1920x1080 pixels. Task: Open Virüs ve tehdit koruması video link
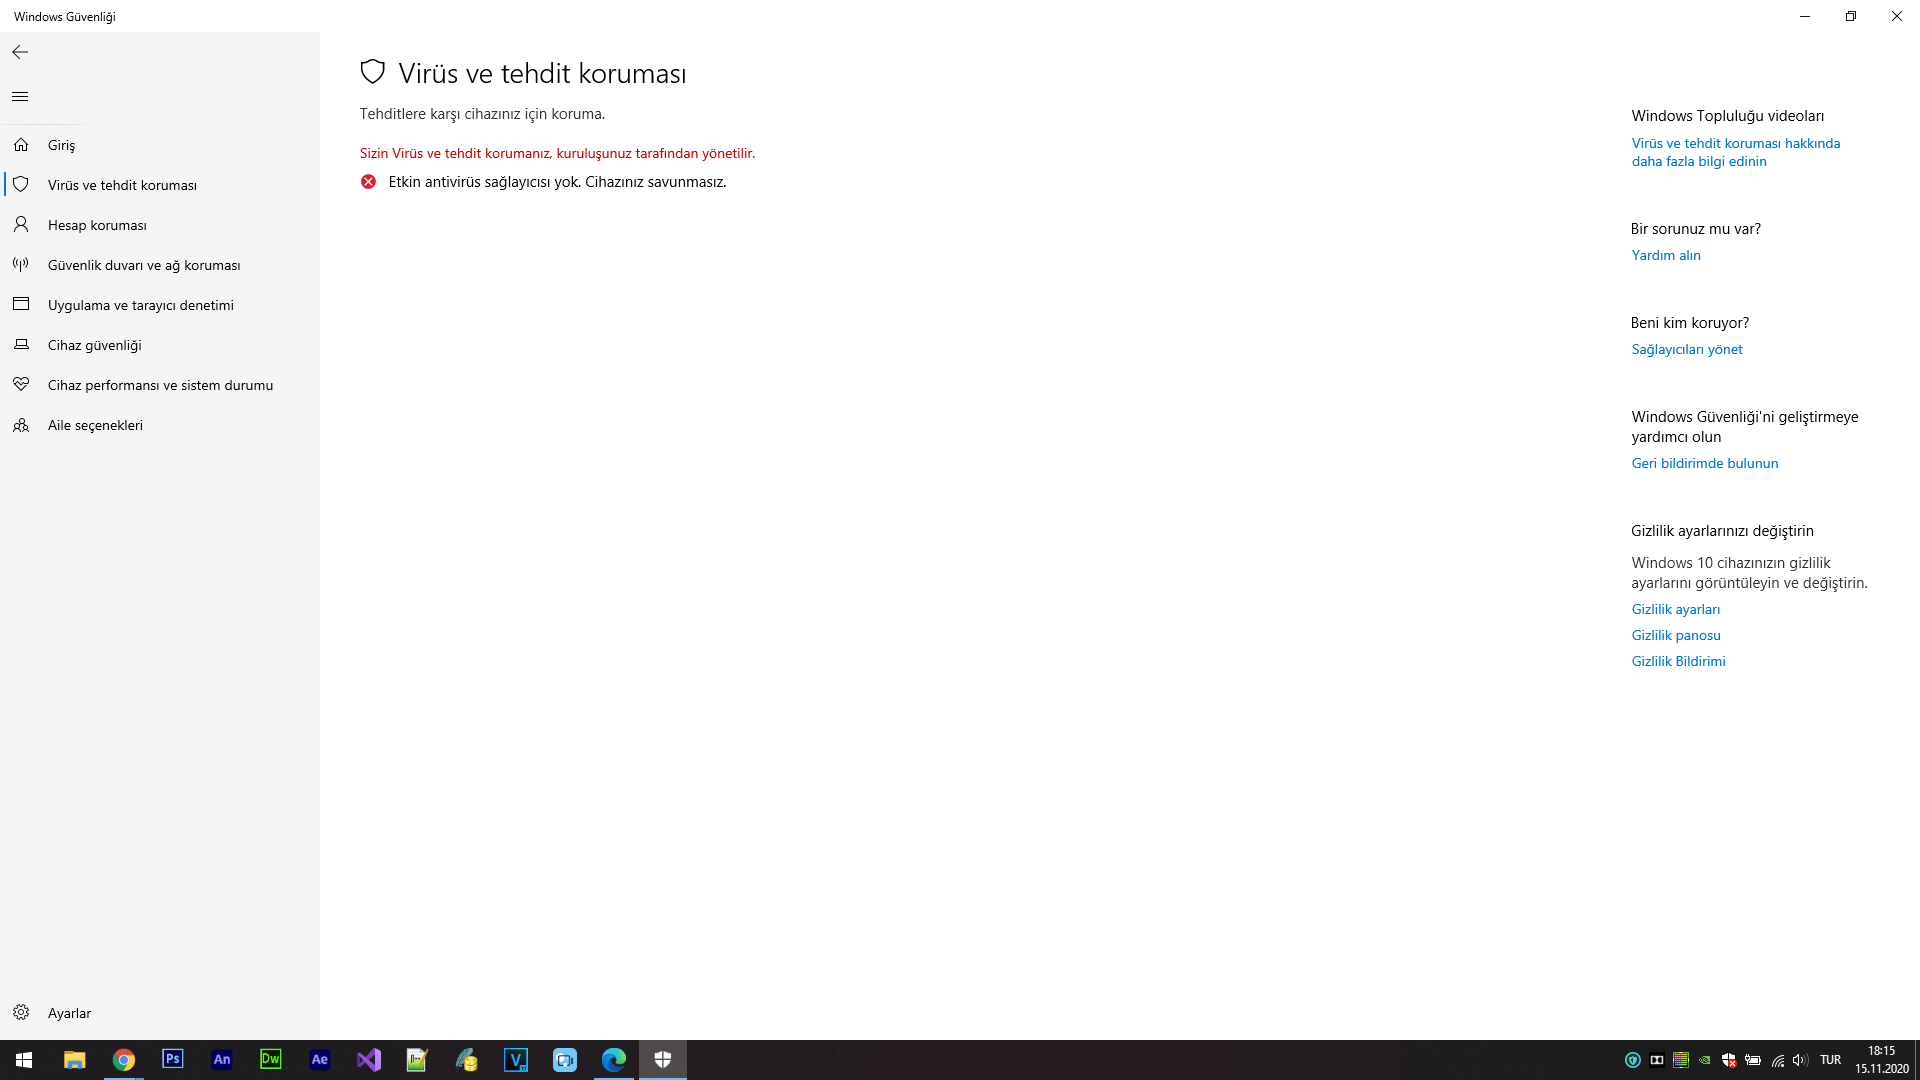tap(1736, 152)
